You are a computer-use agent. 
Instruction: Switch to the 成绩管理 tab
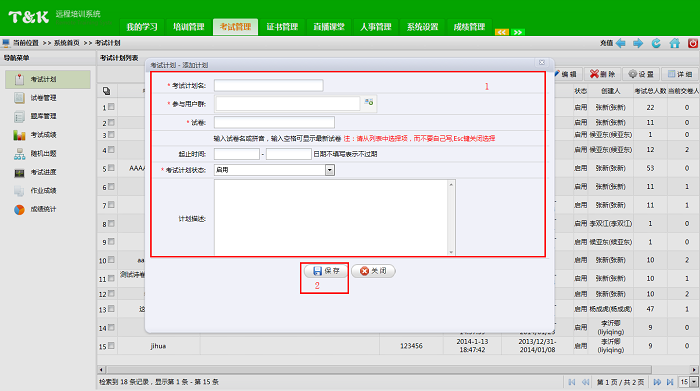tap(469, 27)
